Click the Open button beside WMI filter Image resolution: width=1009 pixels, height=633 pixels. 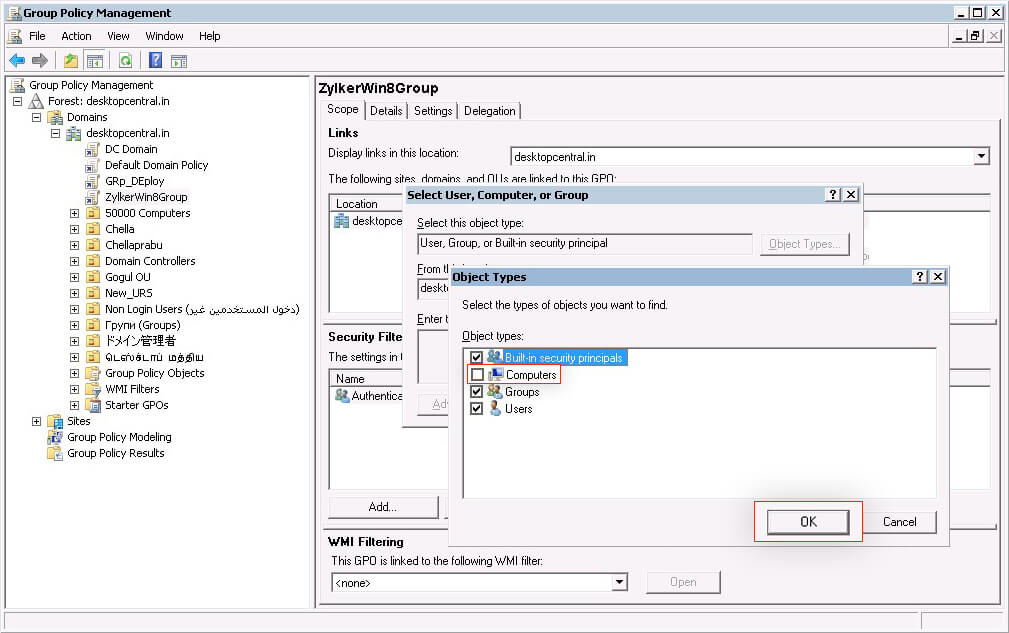tap(683, 582)
